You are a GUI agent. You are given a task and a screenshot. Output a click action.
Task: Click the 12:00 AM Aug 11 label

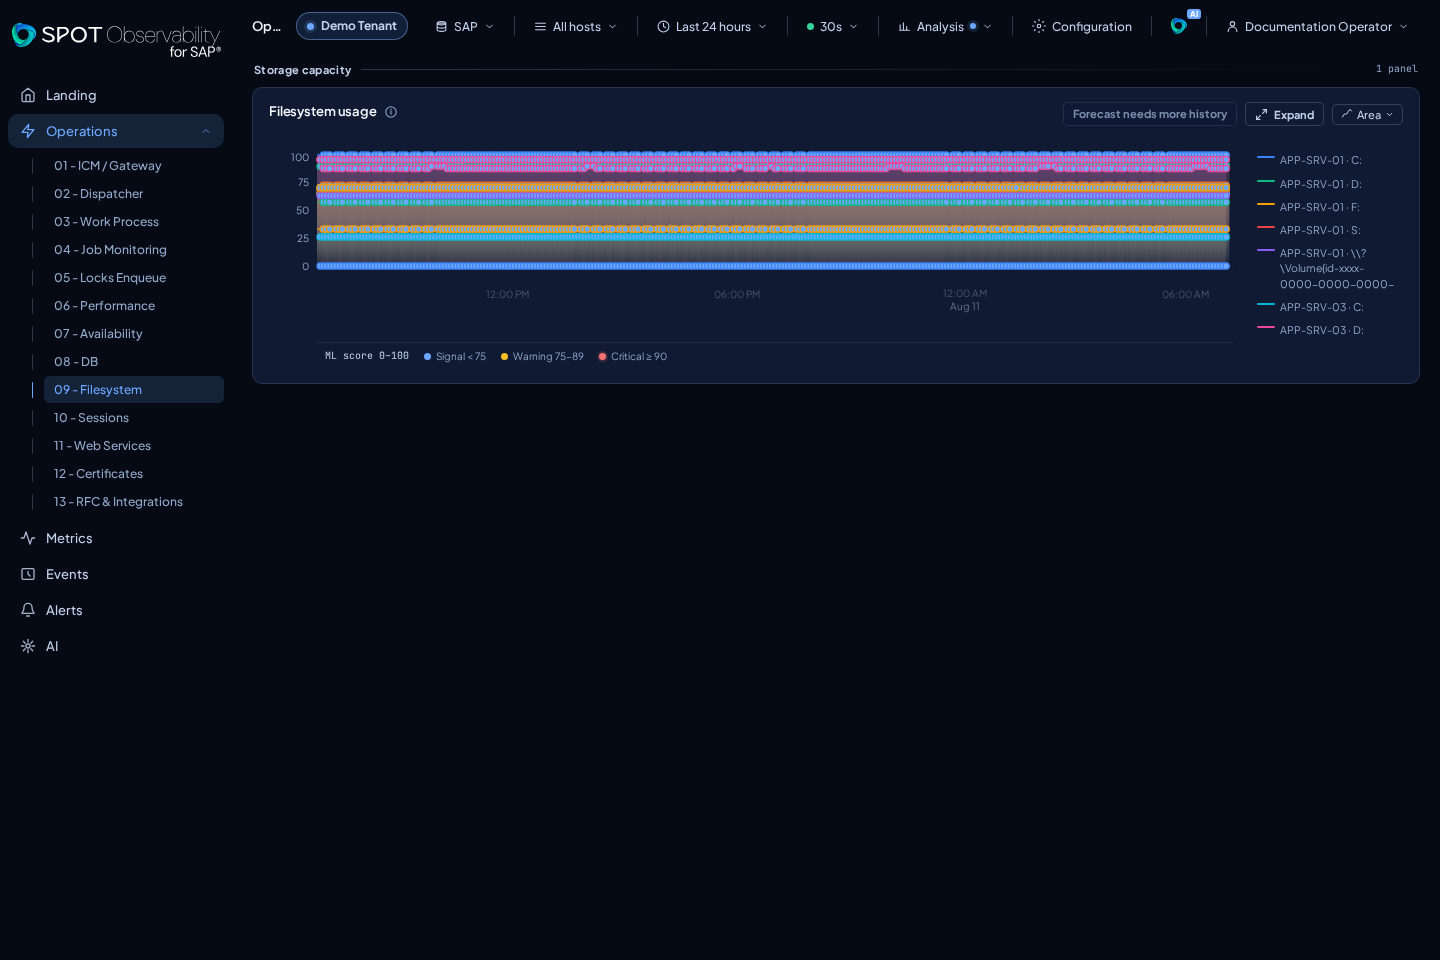(x=965, y=300)
